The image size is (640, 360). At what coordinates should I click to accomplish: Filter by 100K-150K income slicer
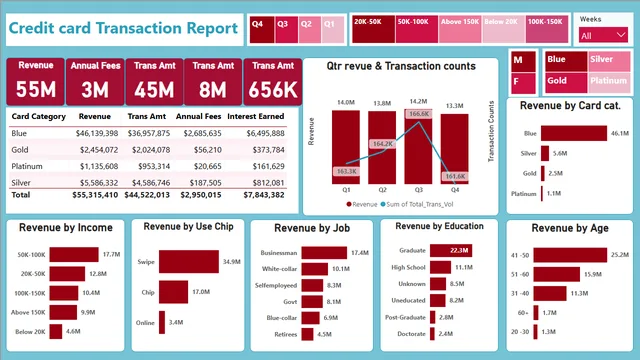pyautogui.click(x=547, y=29)
